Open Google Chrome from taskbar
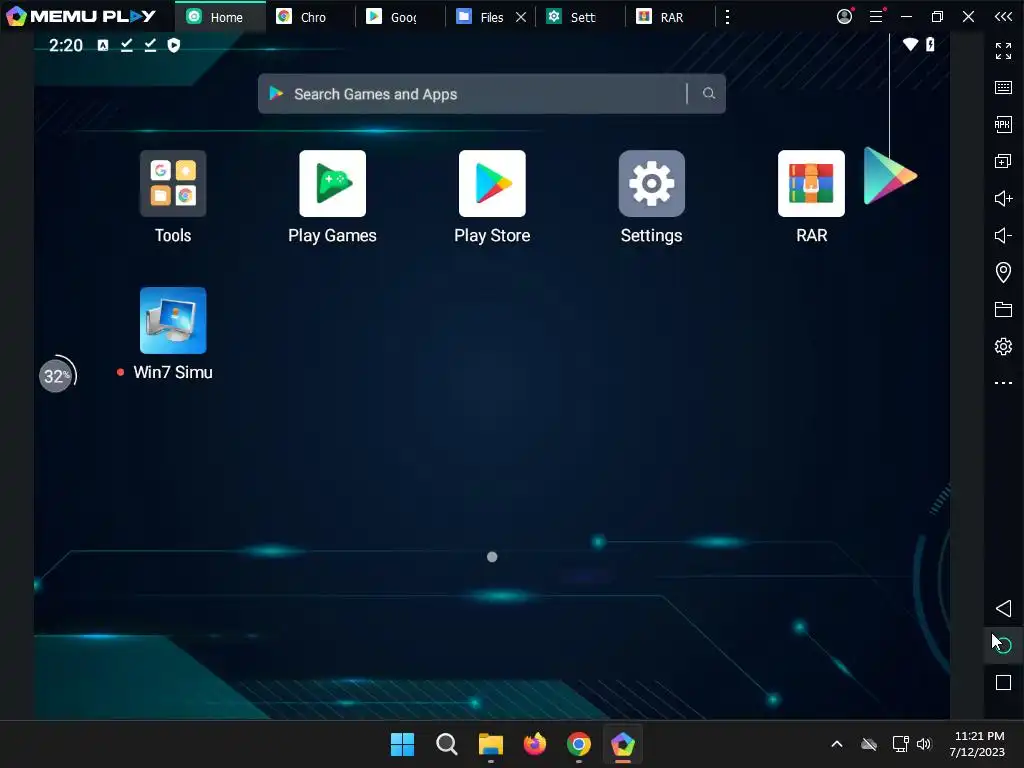 point(579,744)
